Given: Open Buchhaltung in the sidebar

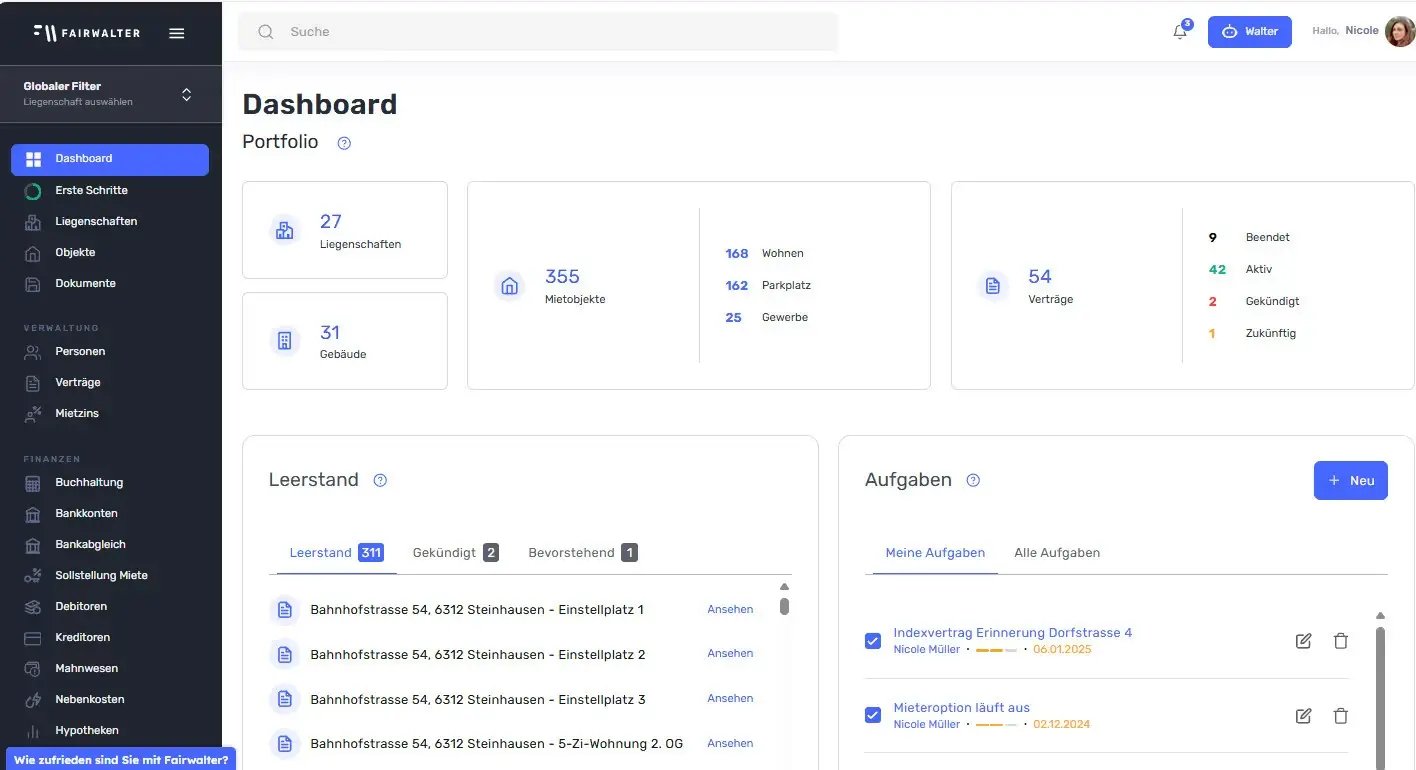Looking at the screenshot, I should (x=89, y=482).
